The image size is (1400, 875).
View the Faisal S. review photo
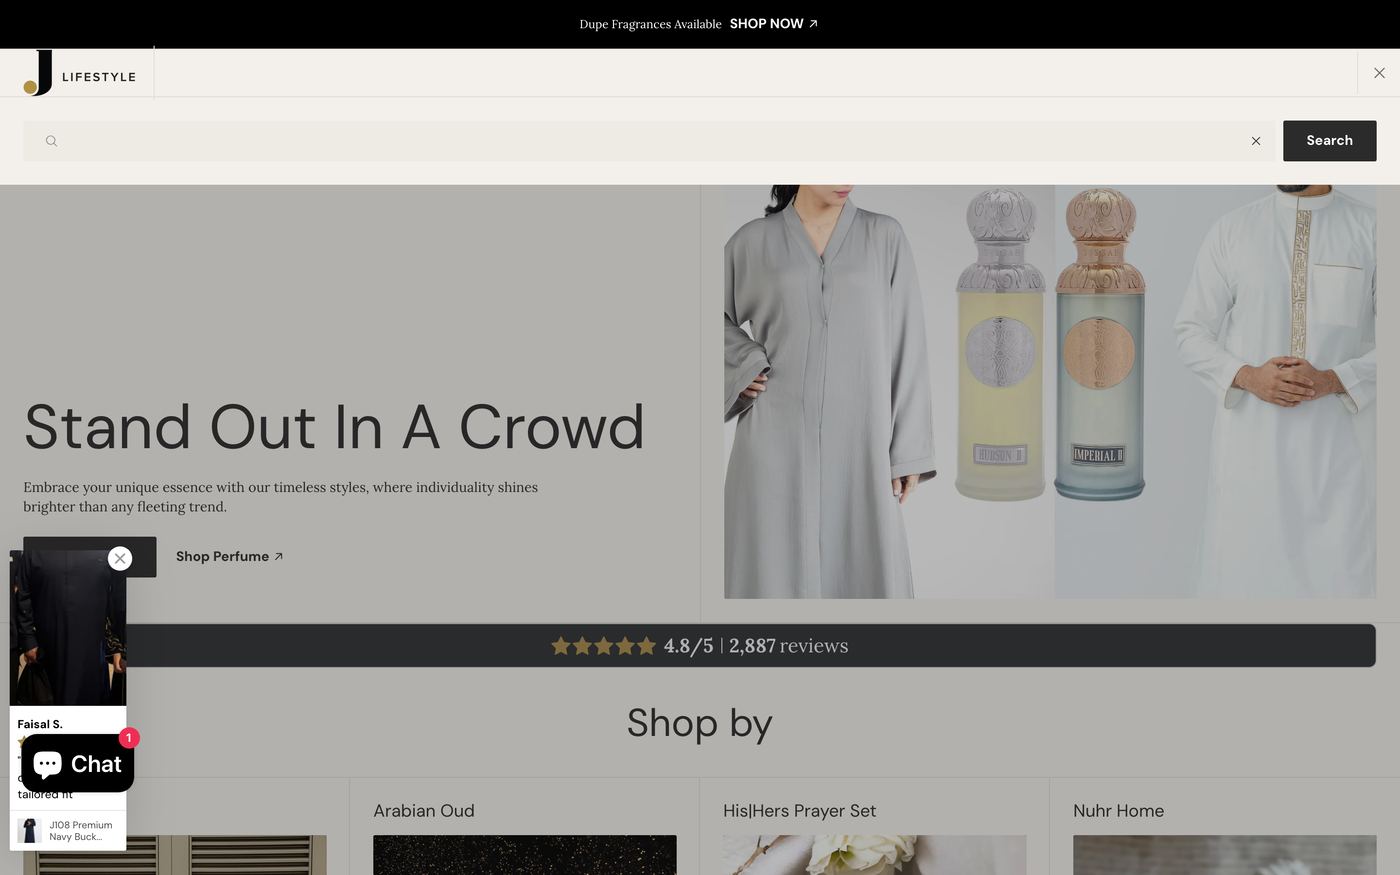coord(68,628)
